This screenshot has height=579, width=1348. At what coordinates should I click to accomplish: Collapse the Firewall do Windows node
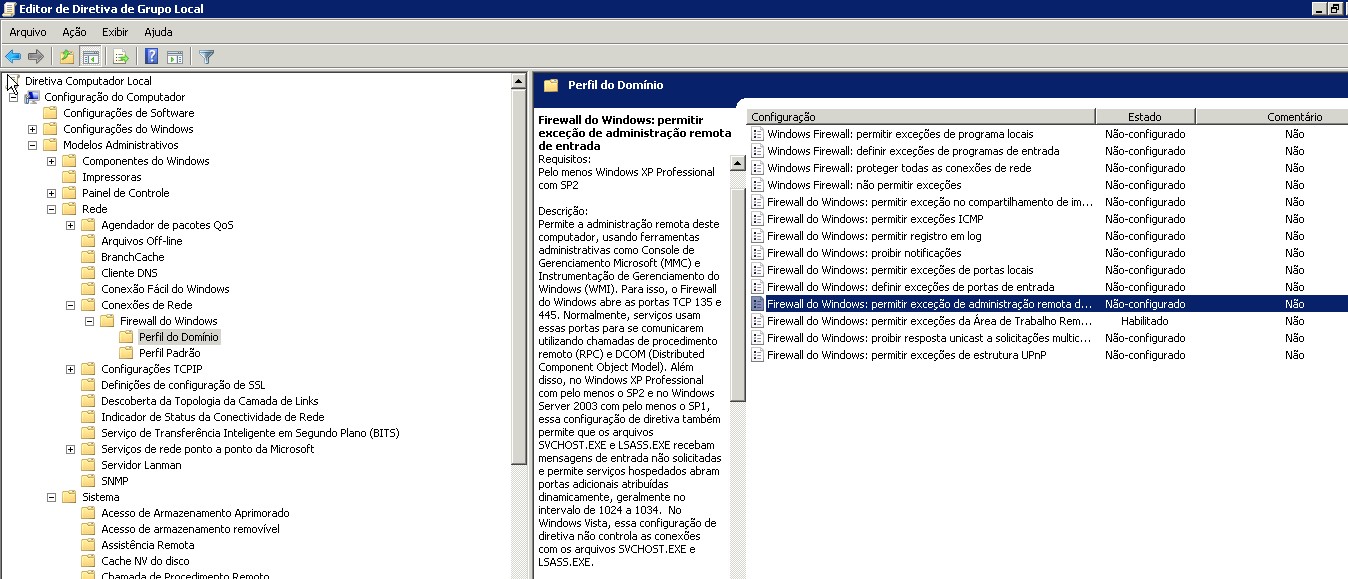90,321
